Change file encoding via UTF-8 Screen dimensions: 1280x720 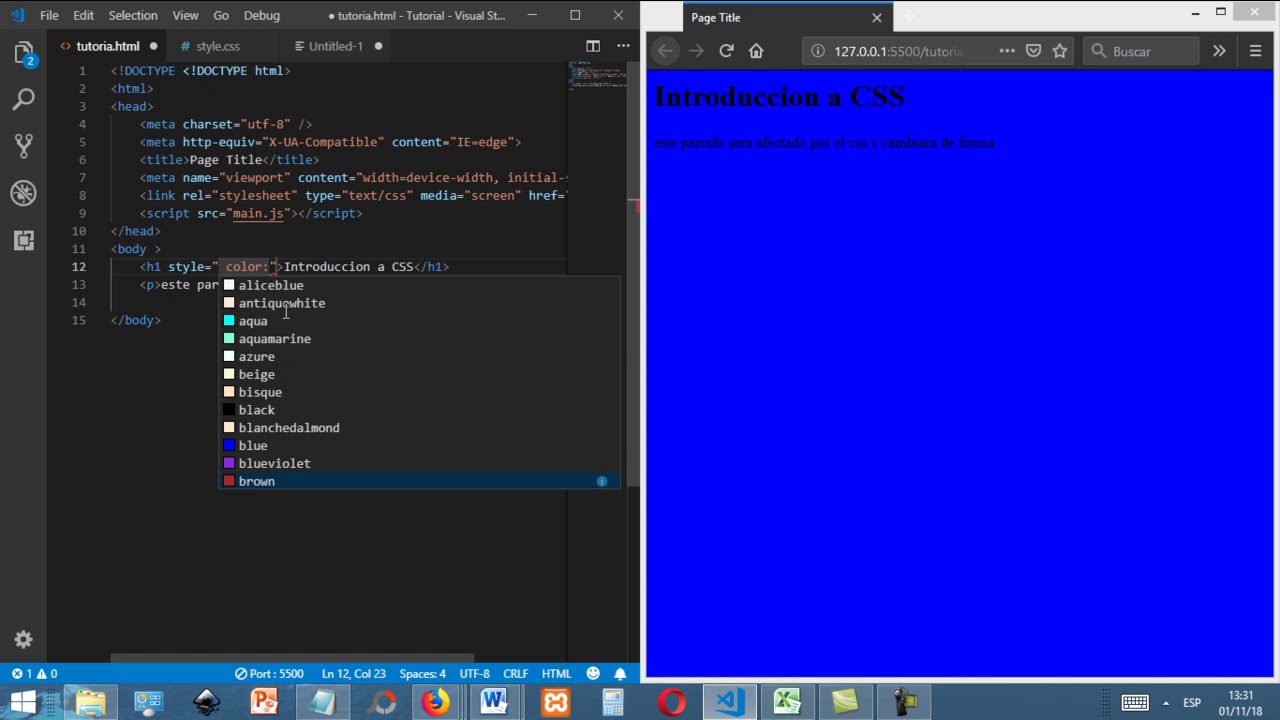(x=474, y=674)
